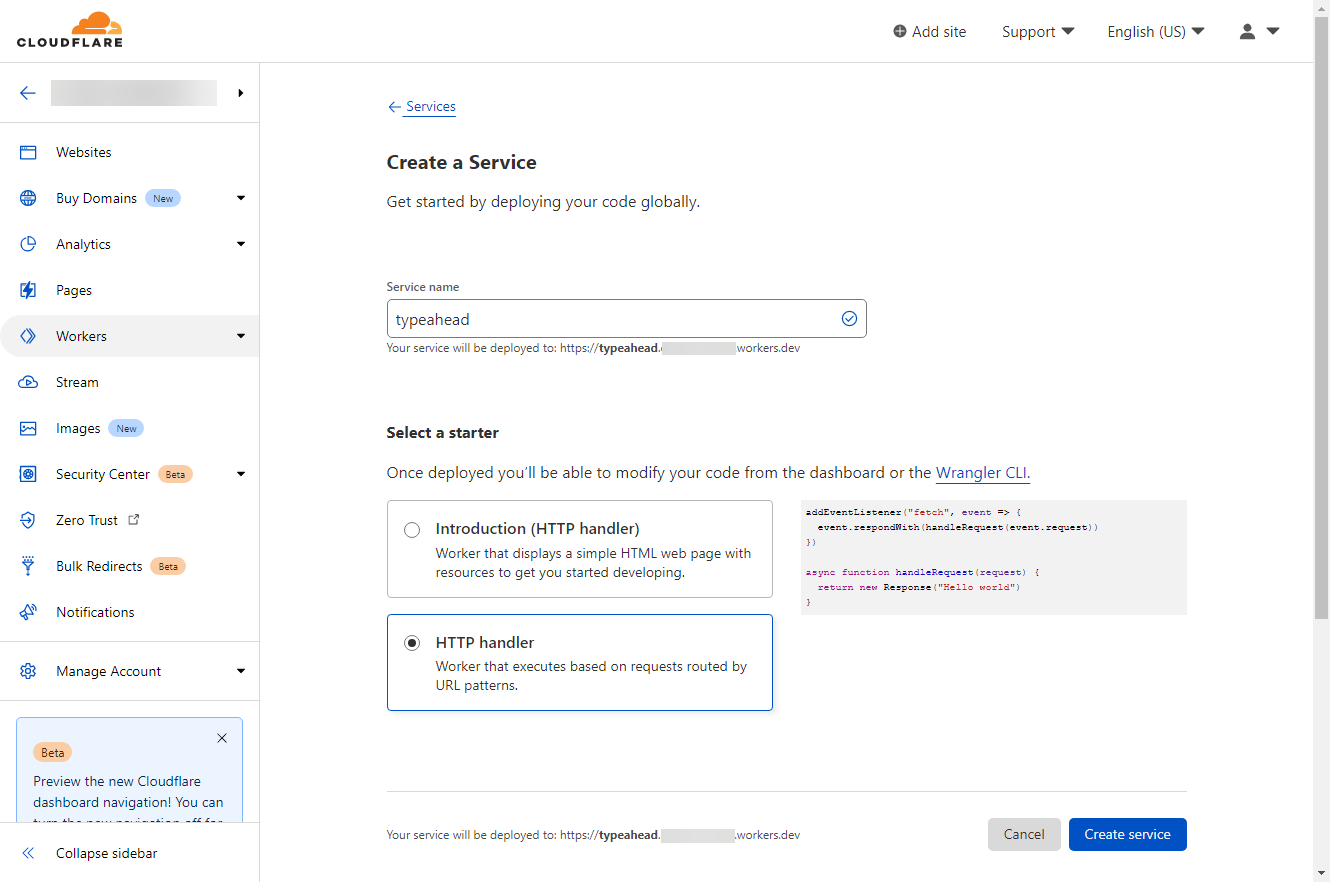Click the Collapse sidebar double chevron icon

(28, 853)
